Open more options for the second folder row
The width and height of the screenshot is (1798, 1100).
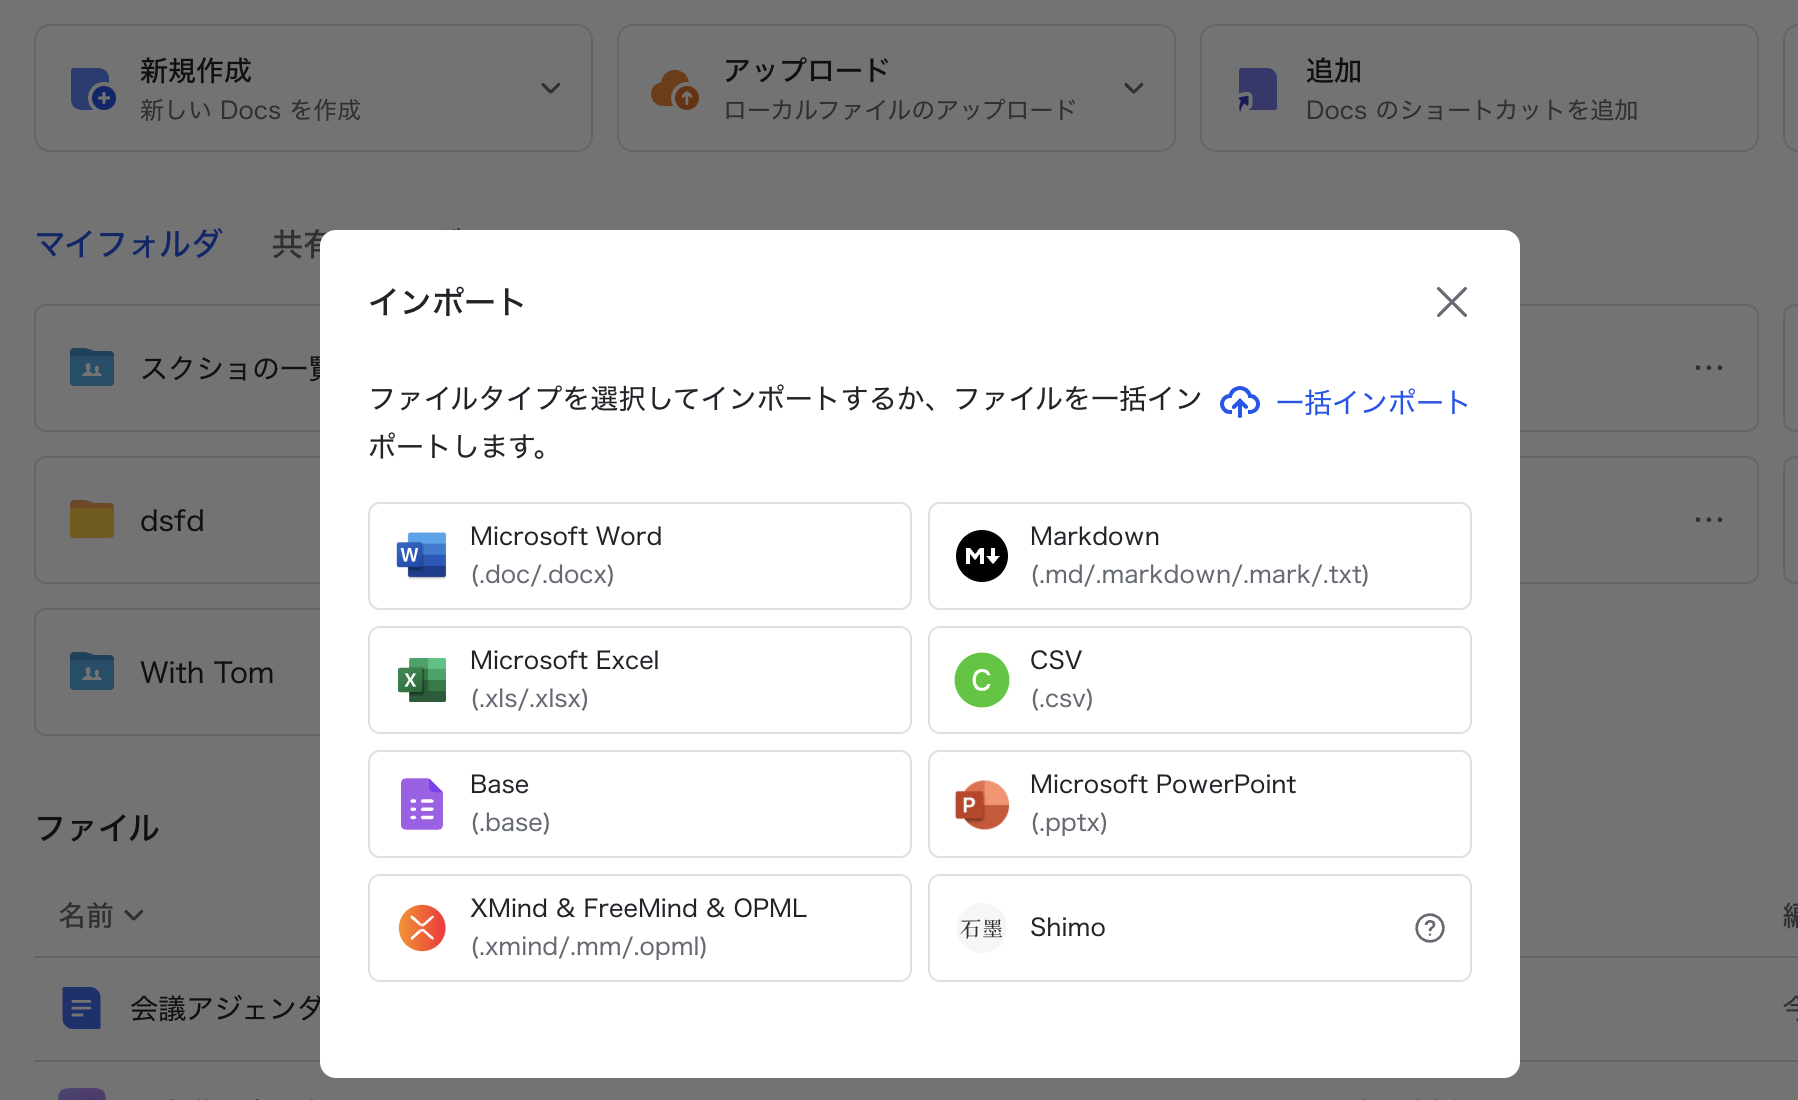pyautogui.click(x=1709, y=520)
